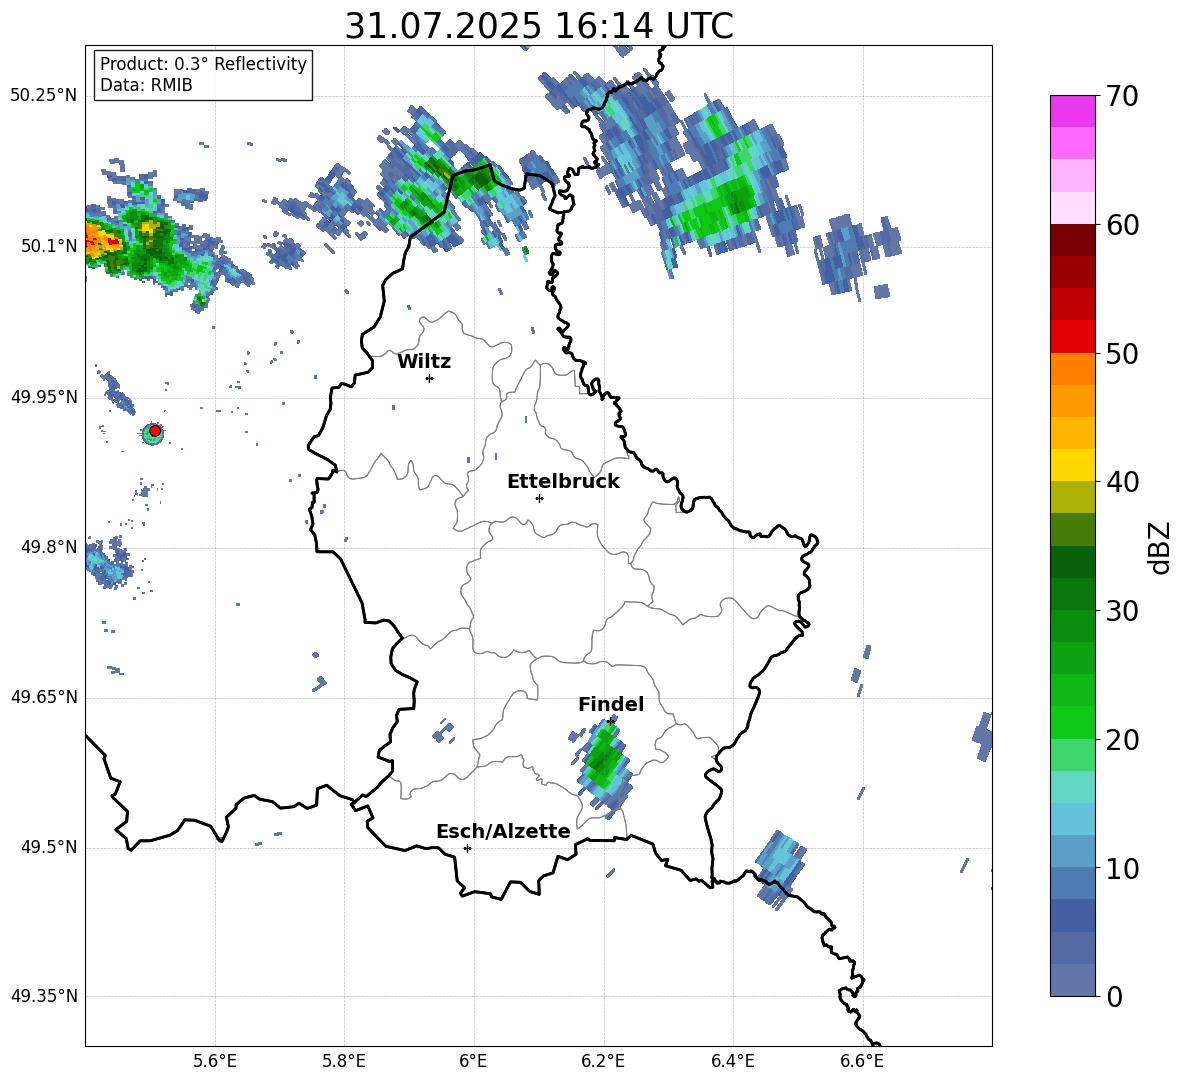Click the yellow colorbar band at 40
Image resolution: width=1184 pixels, height=1081 pixels.
1073,465
